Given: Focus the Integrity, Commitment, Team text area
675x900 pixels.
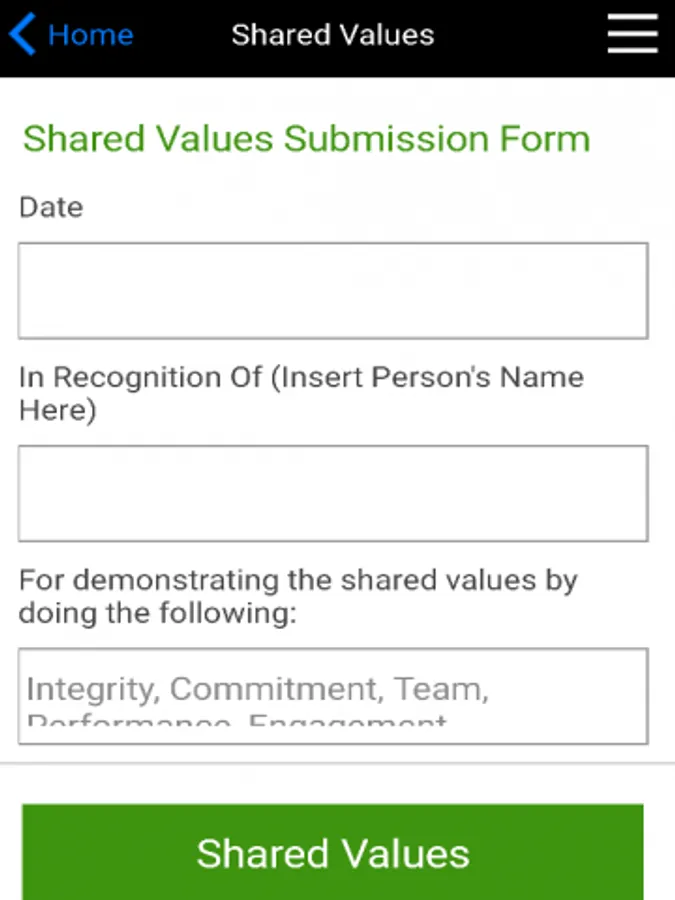Looking at the screenshot, I should (333, 696).
